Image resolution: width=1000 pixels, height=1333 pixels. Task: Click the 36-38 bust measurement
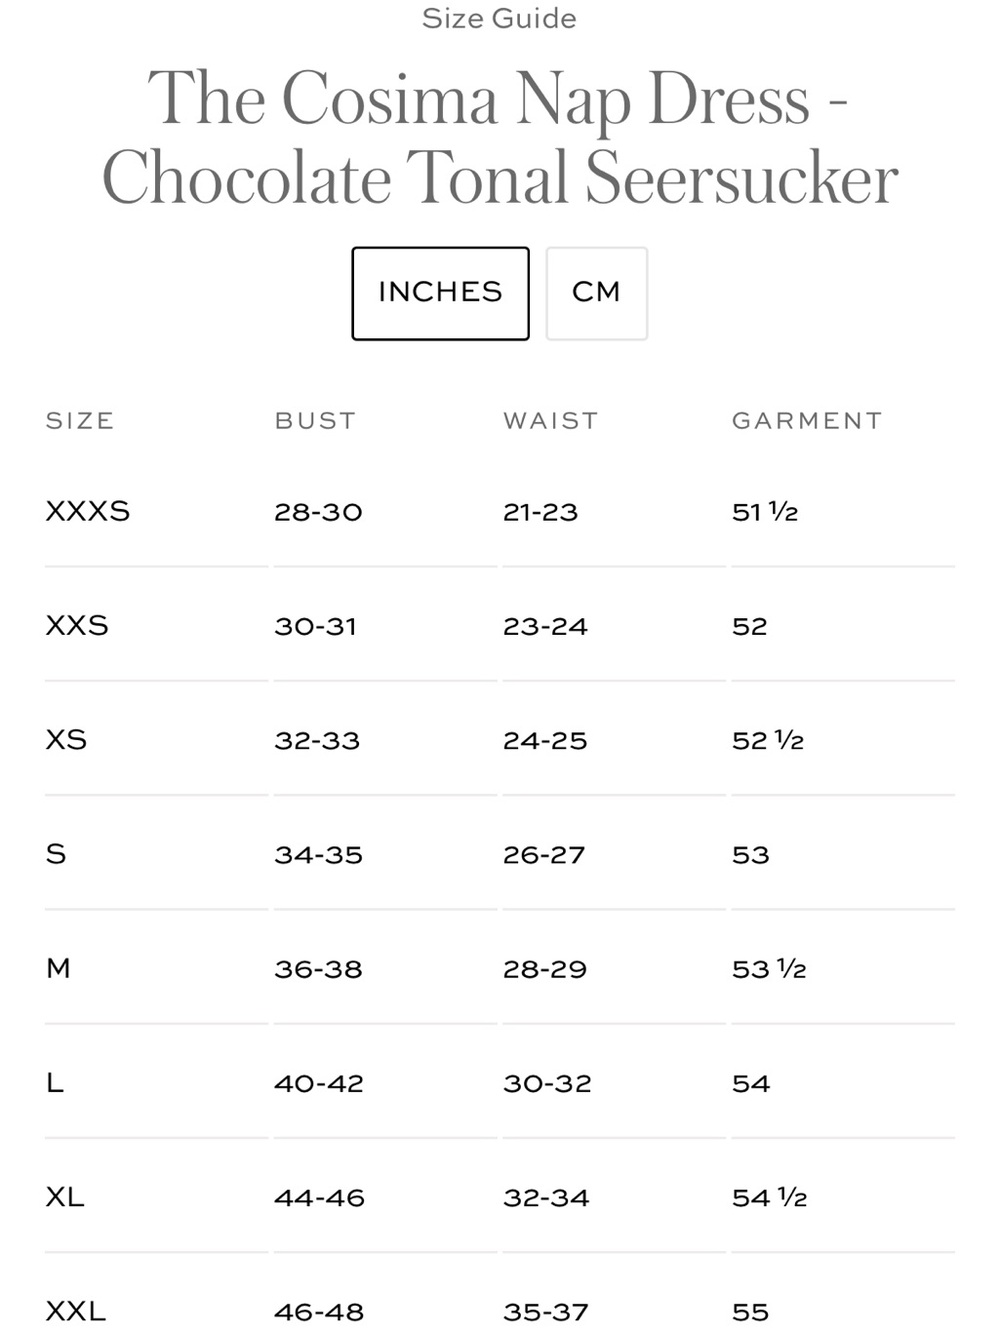pyautogui.click(x=318, y=969)
